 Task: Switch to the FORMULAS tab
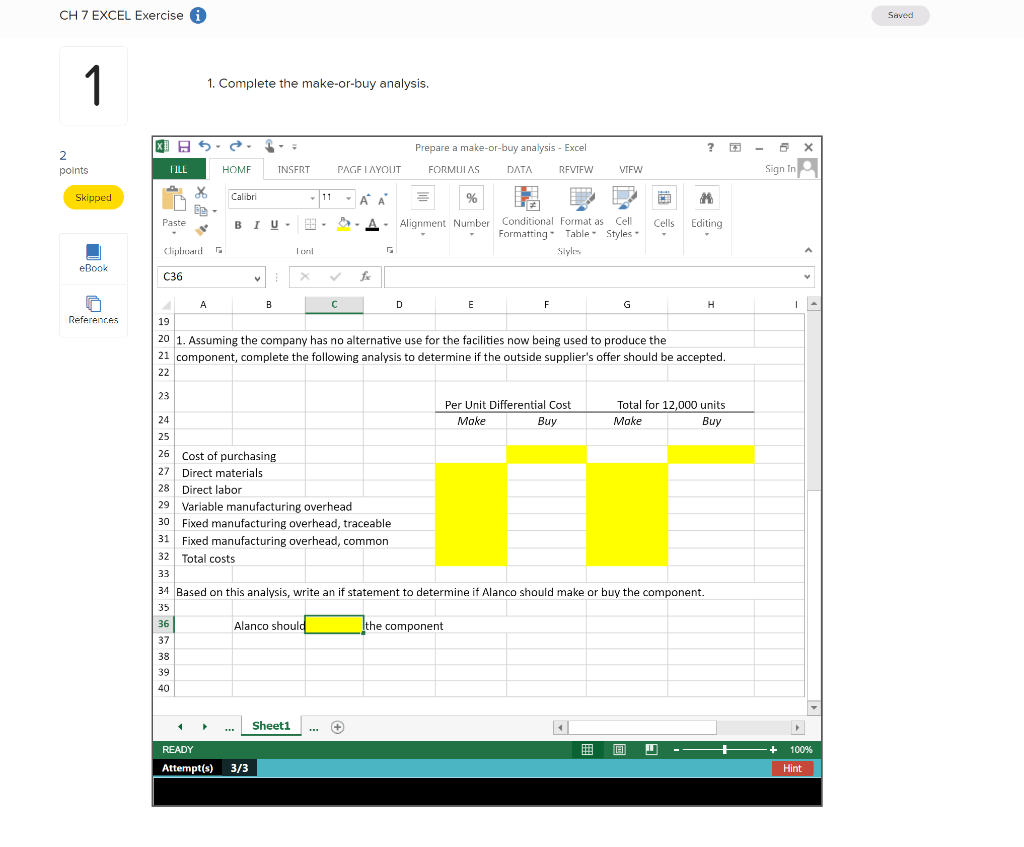tap(454, 169)
